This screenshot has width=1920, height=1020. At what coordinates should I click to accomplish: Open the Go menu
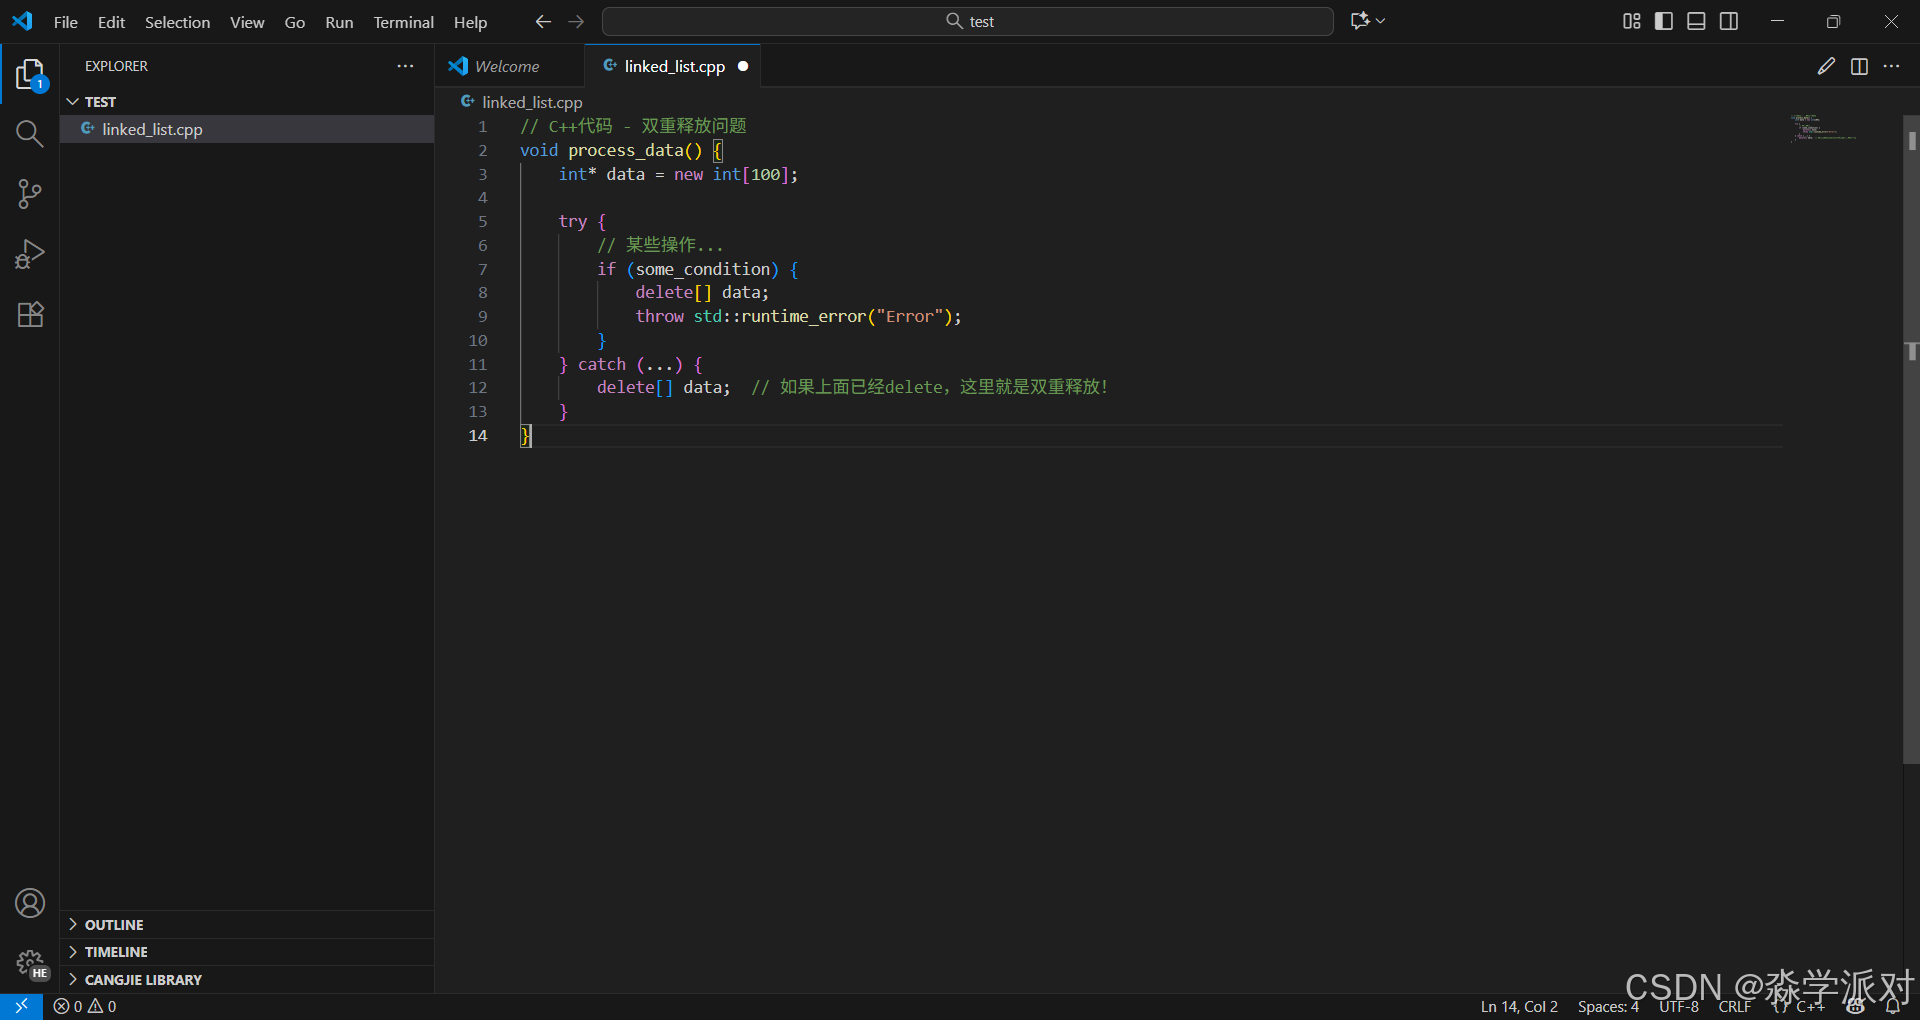pos(295,22)
